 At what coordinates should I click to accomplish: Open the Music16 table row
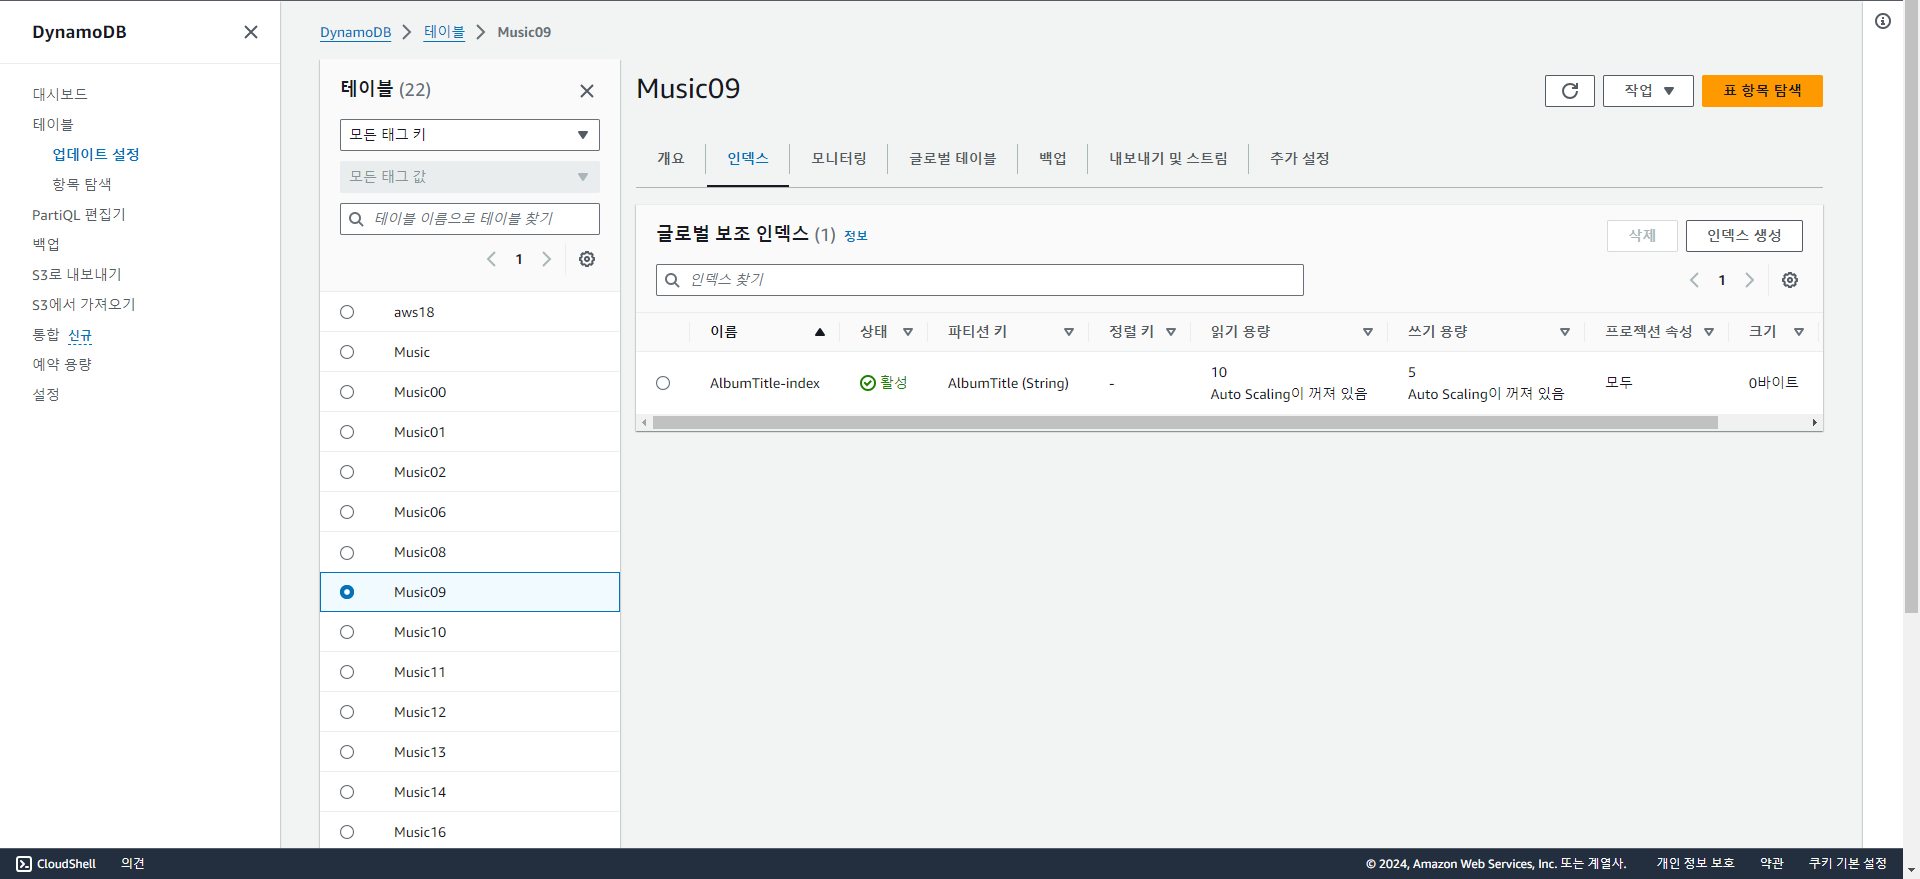470,832
